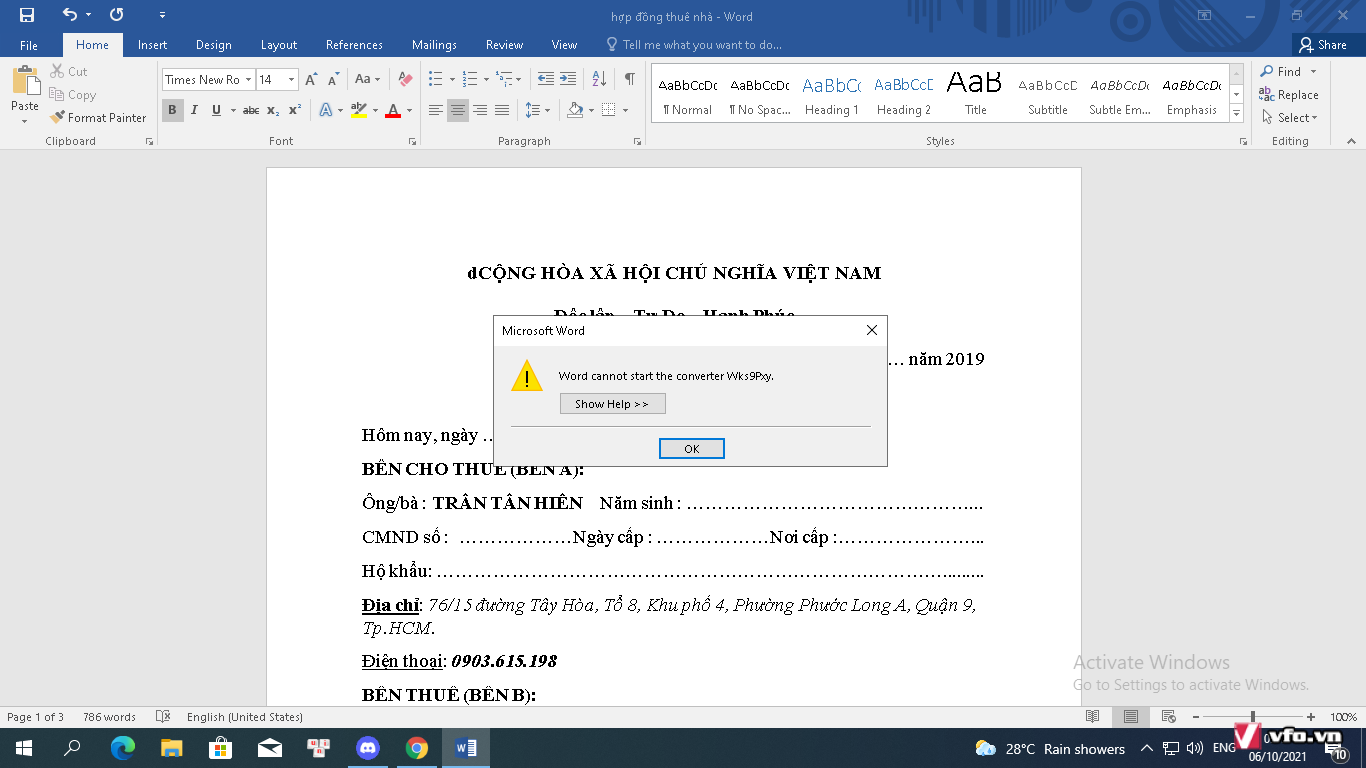Expand the Styles gallery More arrow
The image size is (1366, 768).
pos(1237,114)
